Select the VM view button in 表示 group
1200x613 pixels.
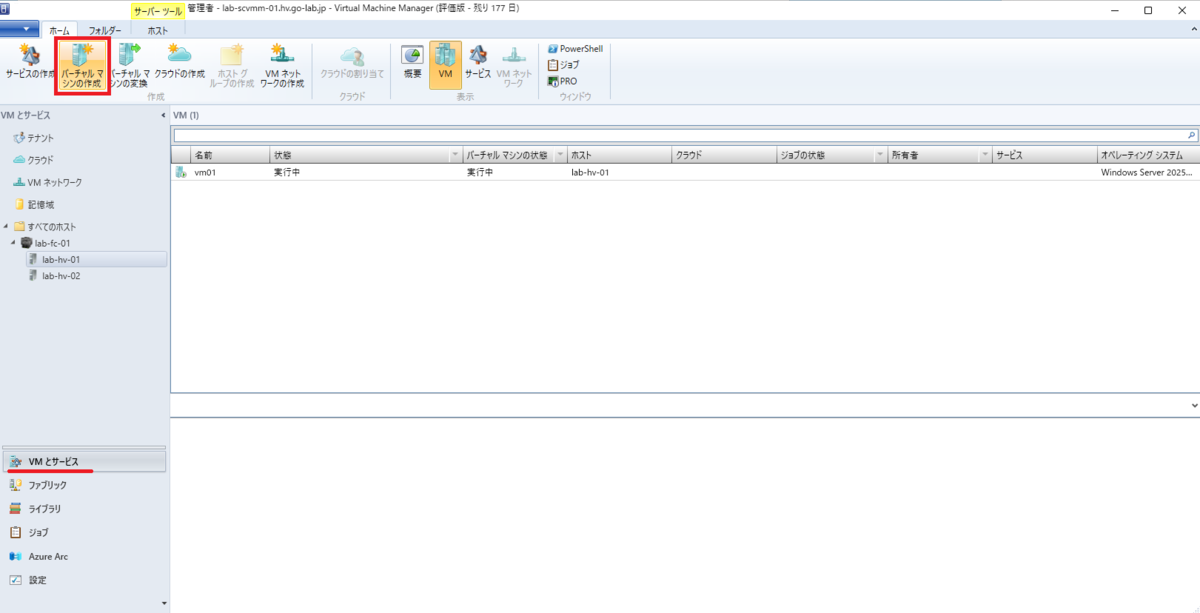[446, 64]
